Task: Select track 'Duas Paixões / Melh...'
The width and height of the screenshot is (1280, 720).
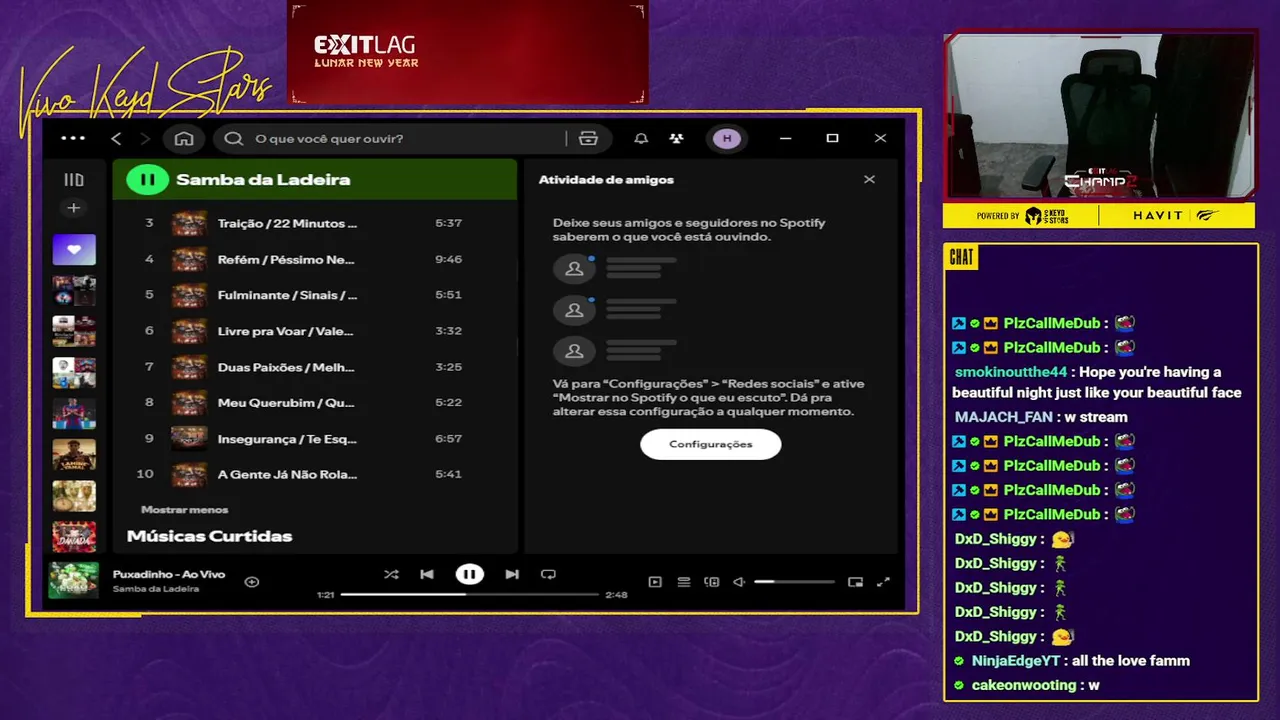Action: point(286,367)
